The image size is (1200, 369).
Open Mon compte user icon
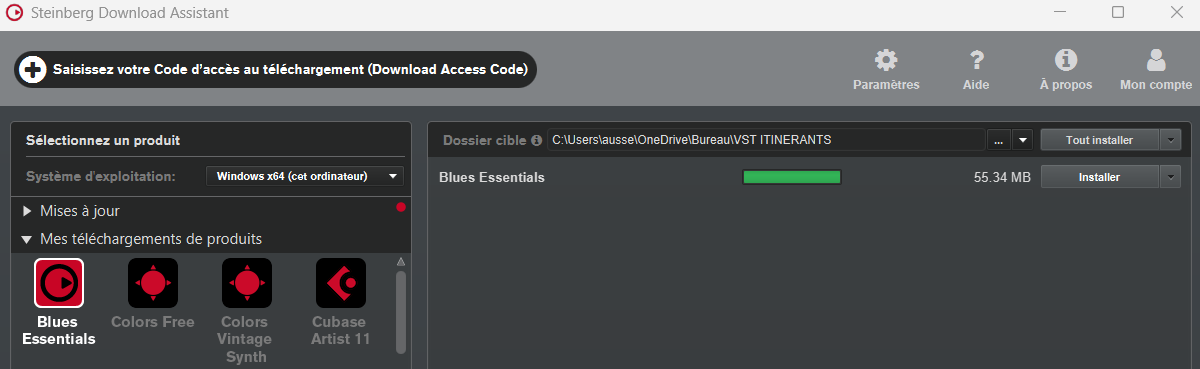1156,60
